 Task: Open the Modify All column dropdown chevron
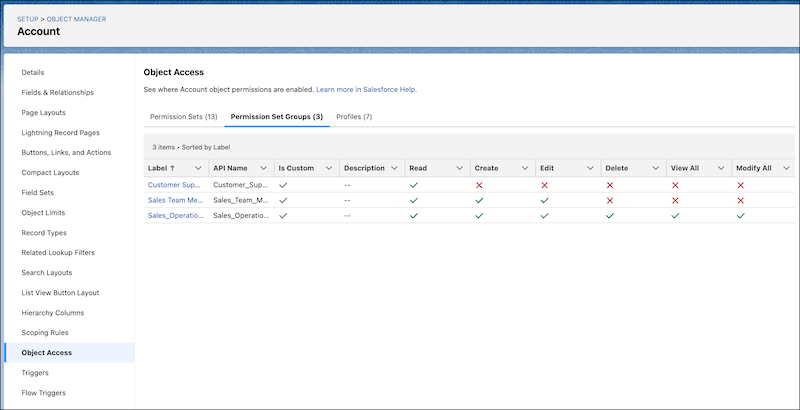(786, 168)
